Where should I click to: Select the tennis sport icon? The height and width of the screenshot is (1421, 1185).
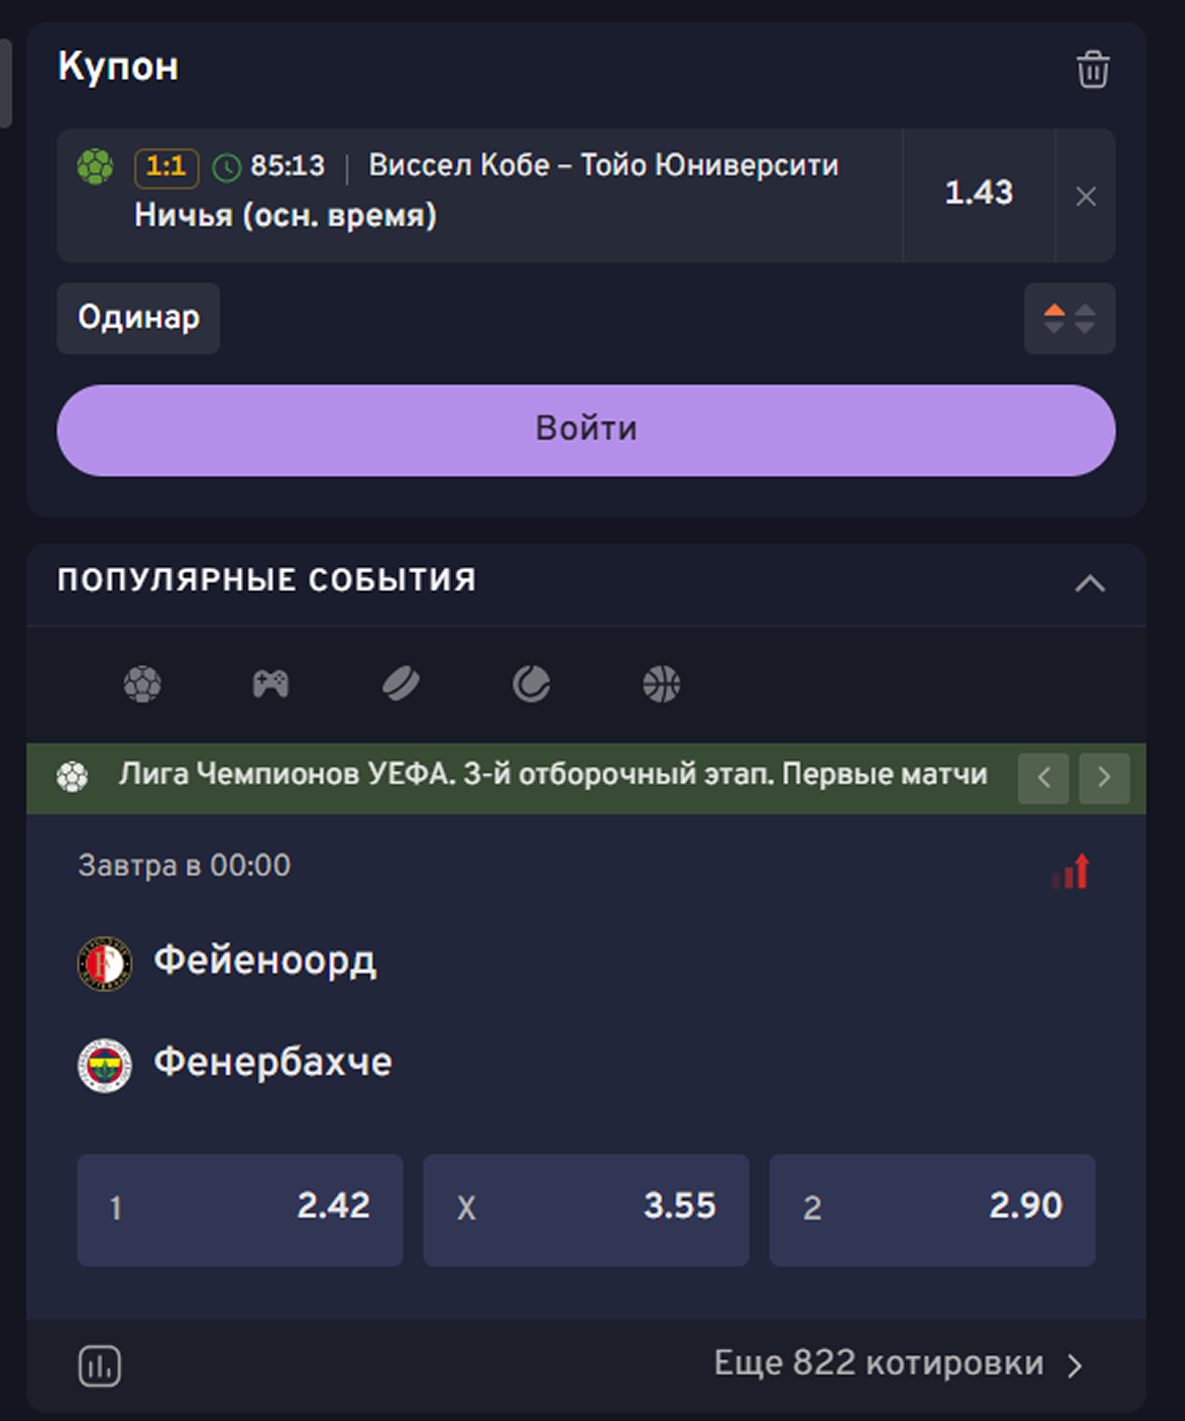(532, 684)
